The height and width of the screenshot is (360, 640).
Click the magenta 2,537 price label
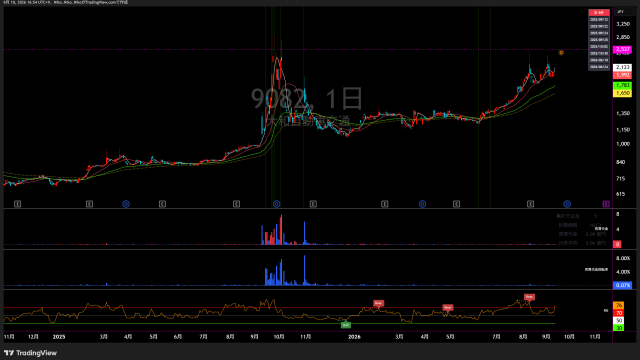coord(623,49)
